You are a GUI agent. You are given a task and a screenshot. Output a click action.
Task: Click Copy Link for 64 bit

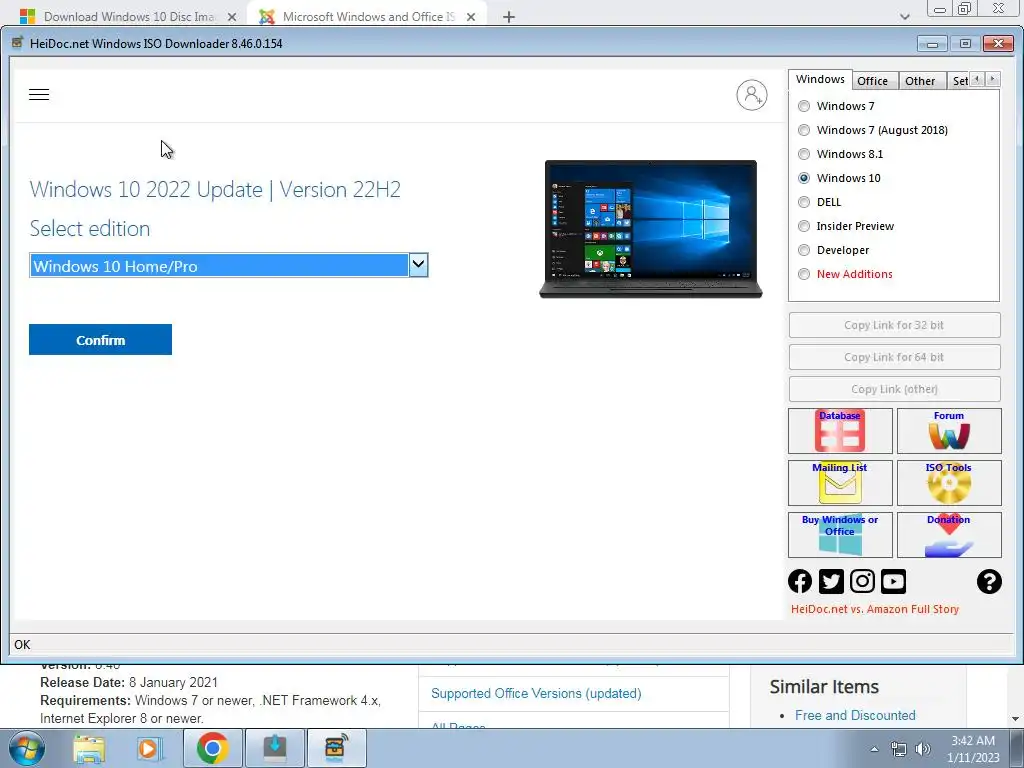[x=894, y=357]
